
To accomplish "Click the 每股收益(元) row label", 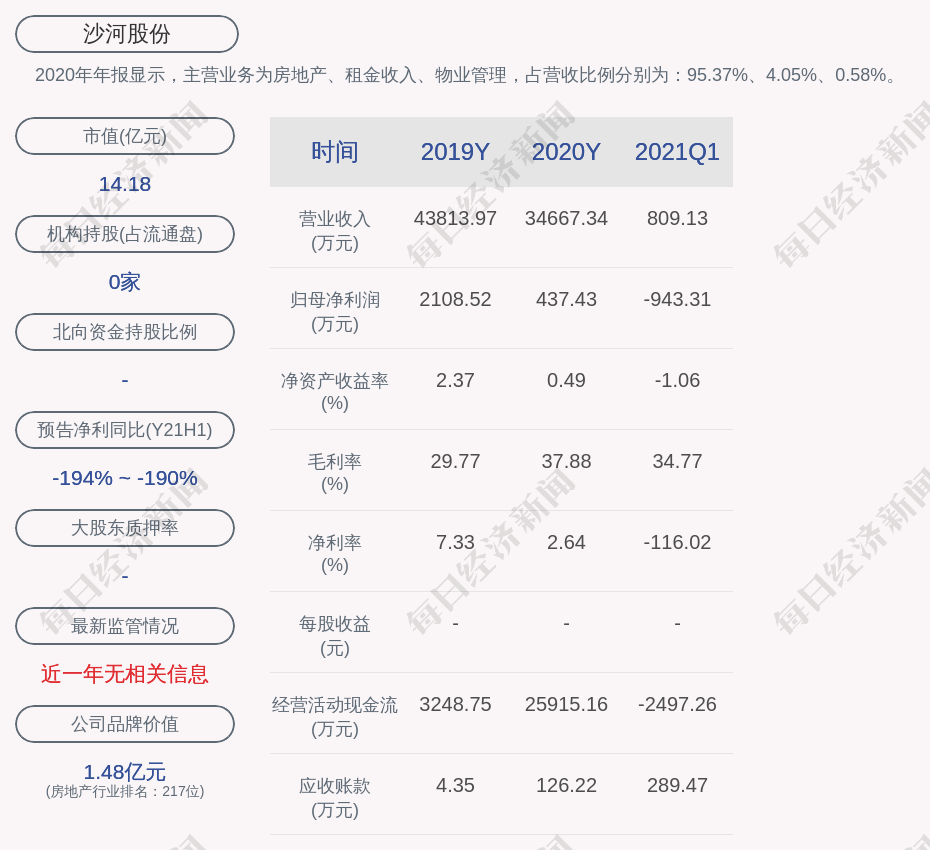I will [x=335, y=636].
